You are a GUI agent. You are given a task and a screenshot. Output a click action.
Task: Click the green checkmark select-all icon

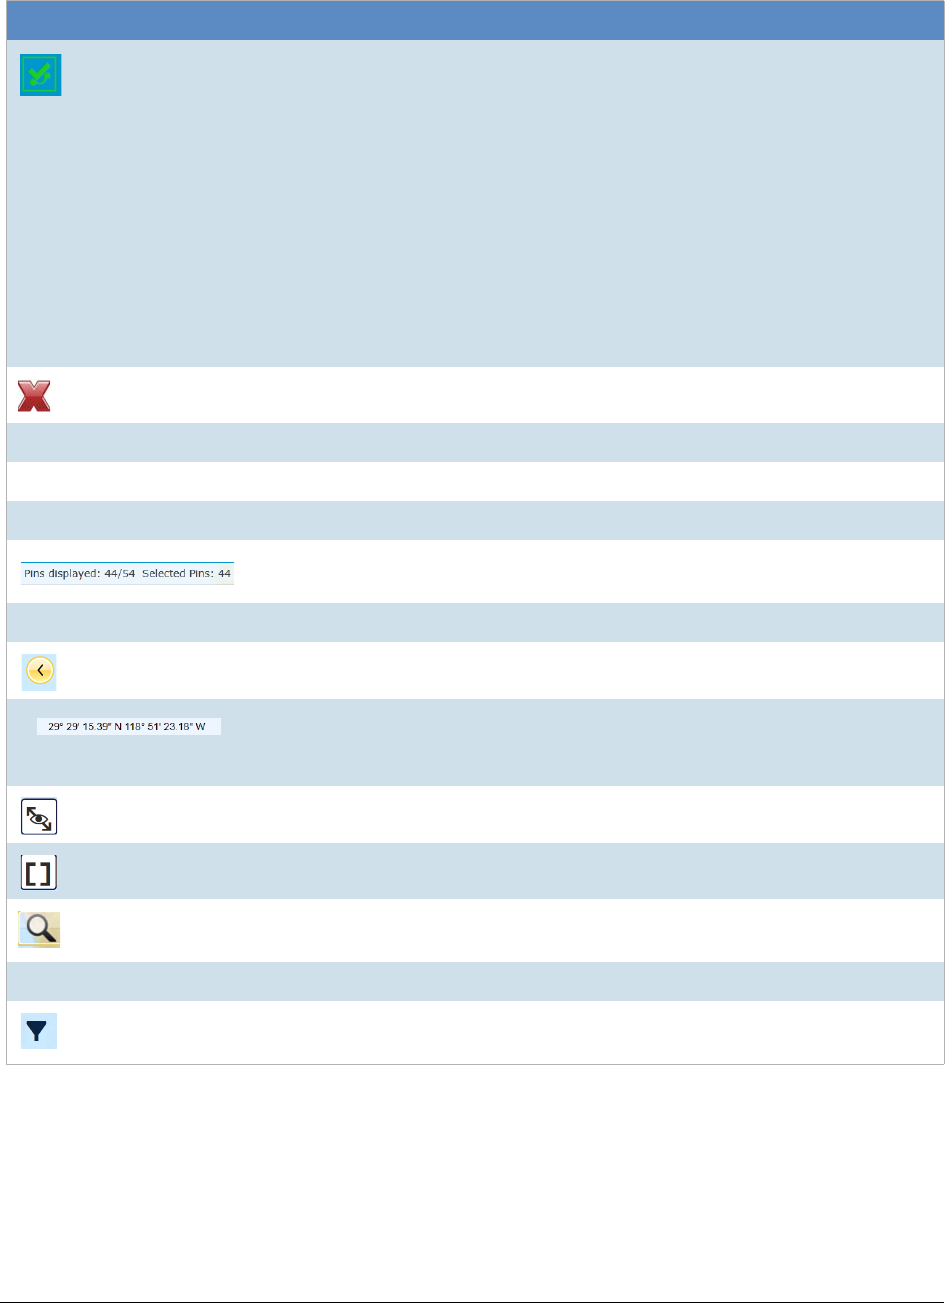(x=41, y=75)
